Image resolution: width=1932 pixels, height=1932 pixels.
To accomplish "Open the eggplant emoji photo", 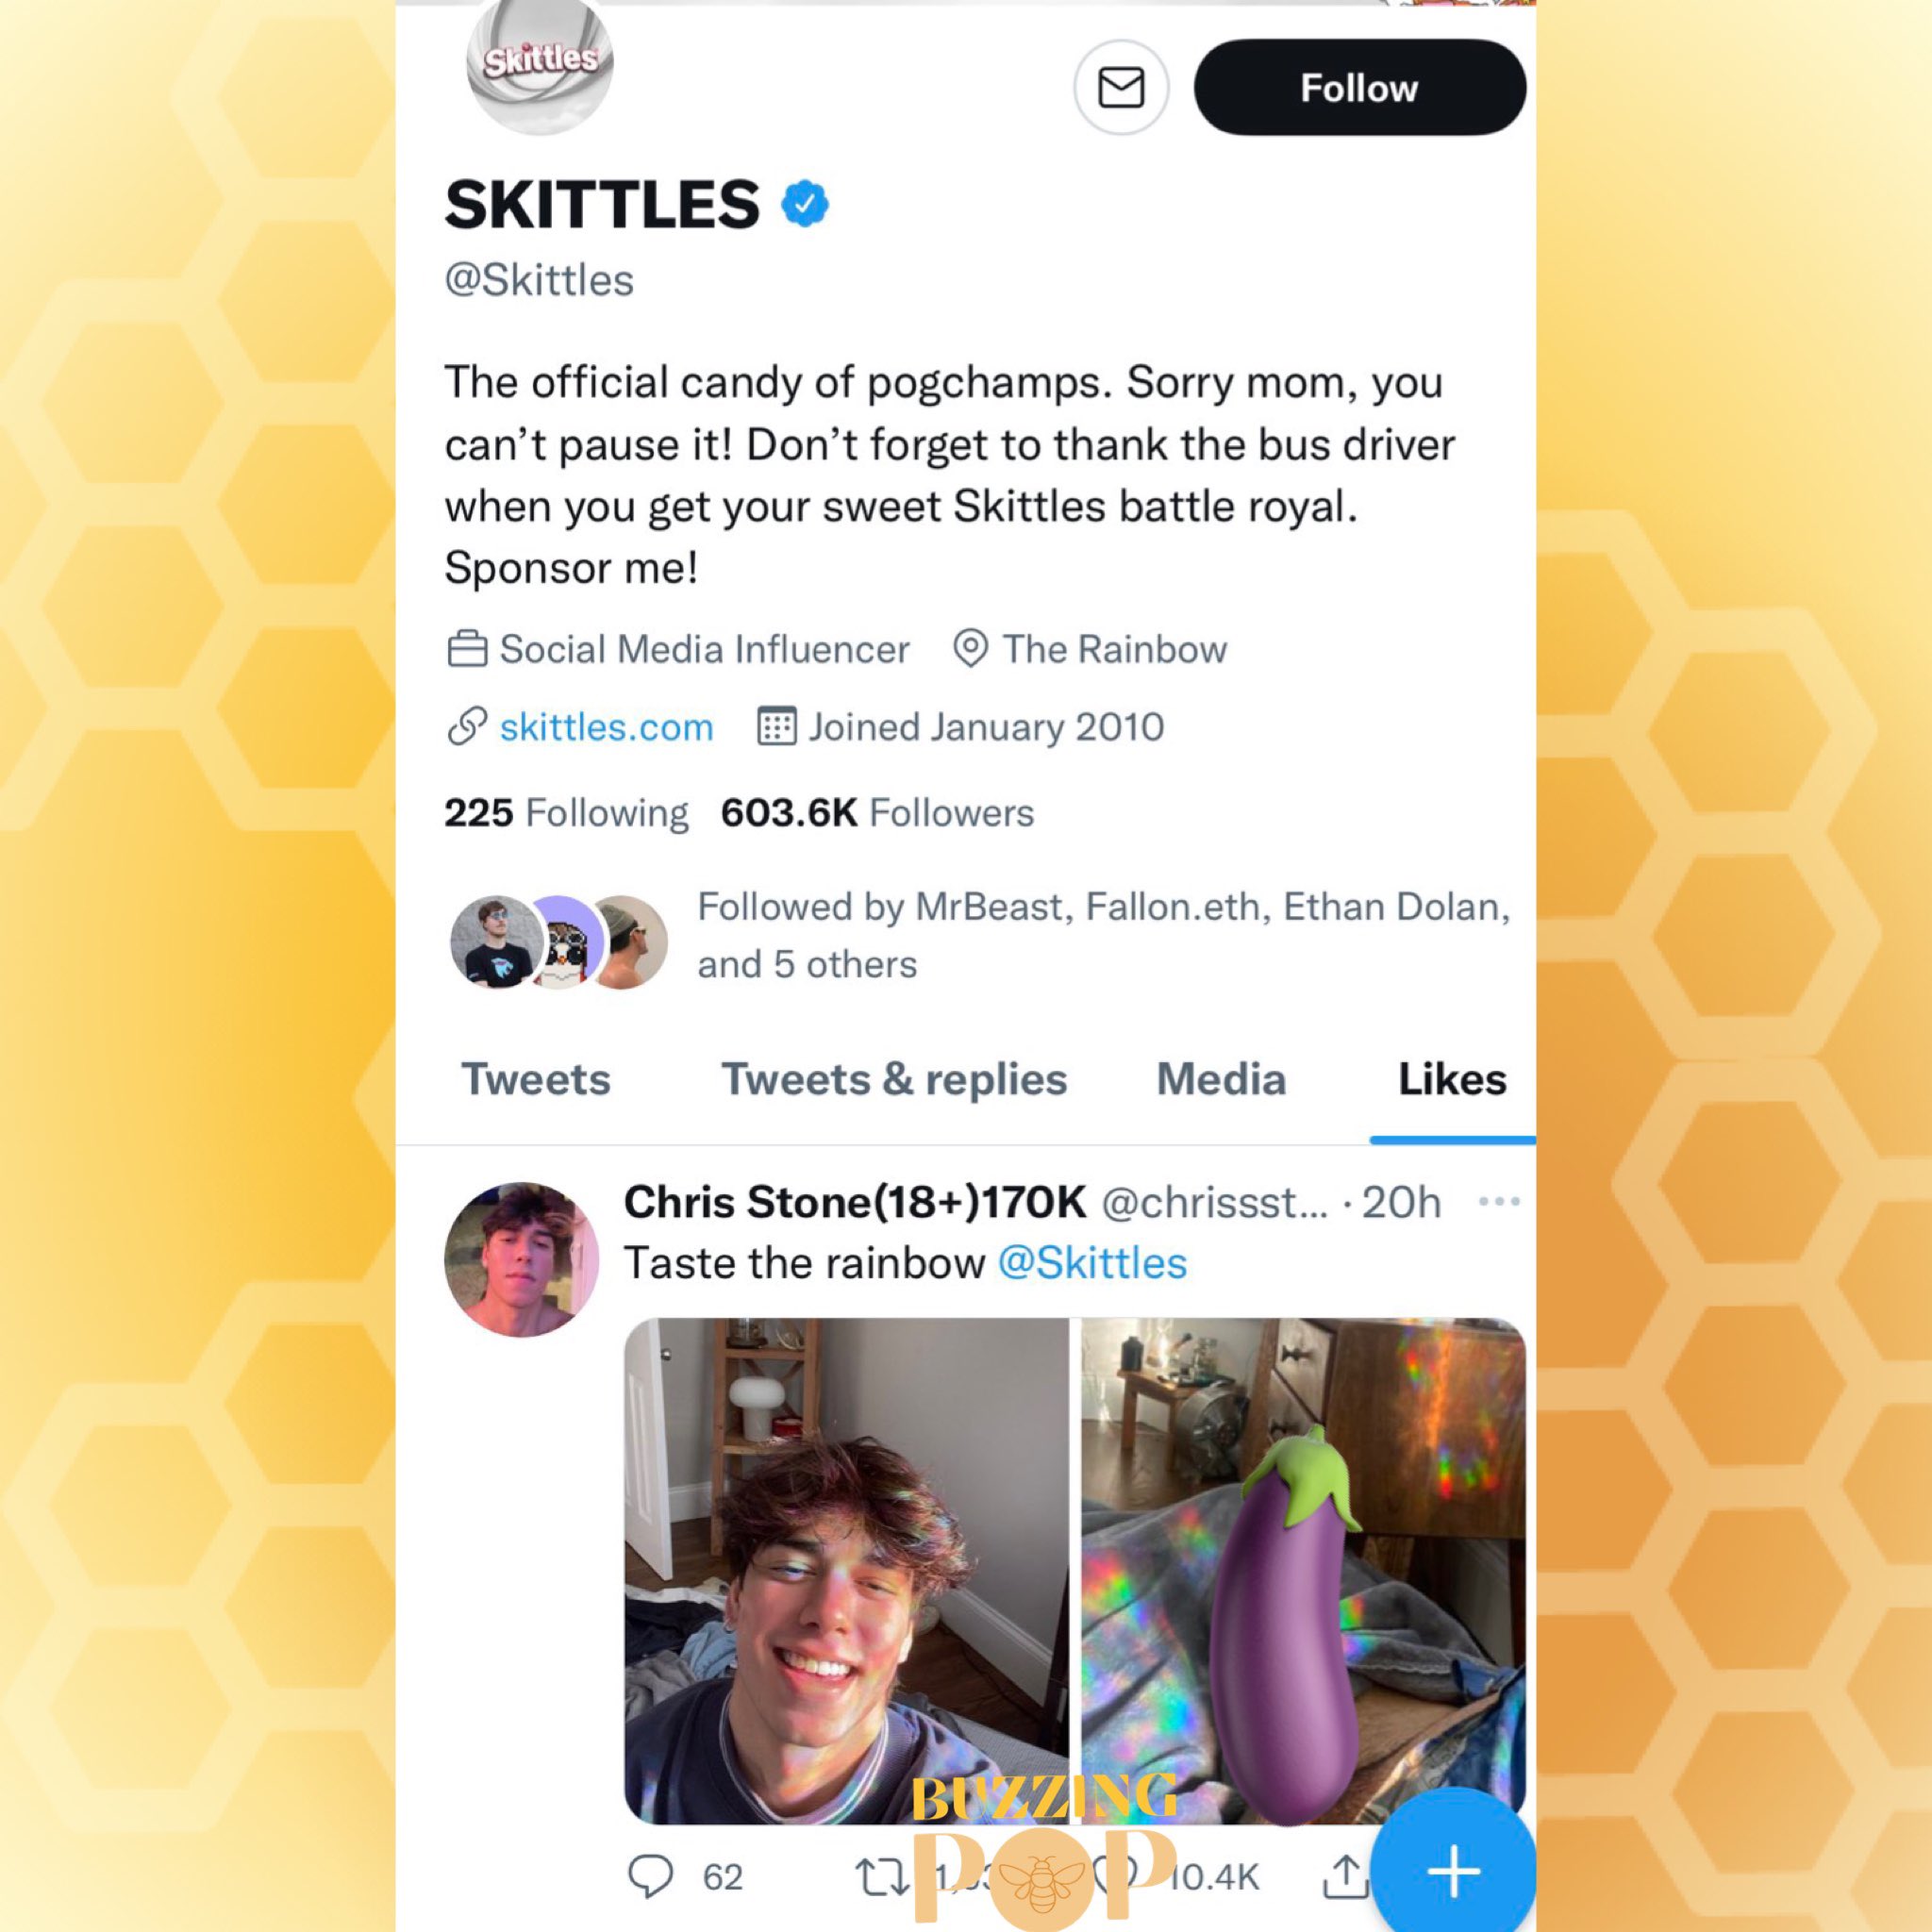I will [x=1304, y=1571].
